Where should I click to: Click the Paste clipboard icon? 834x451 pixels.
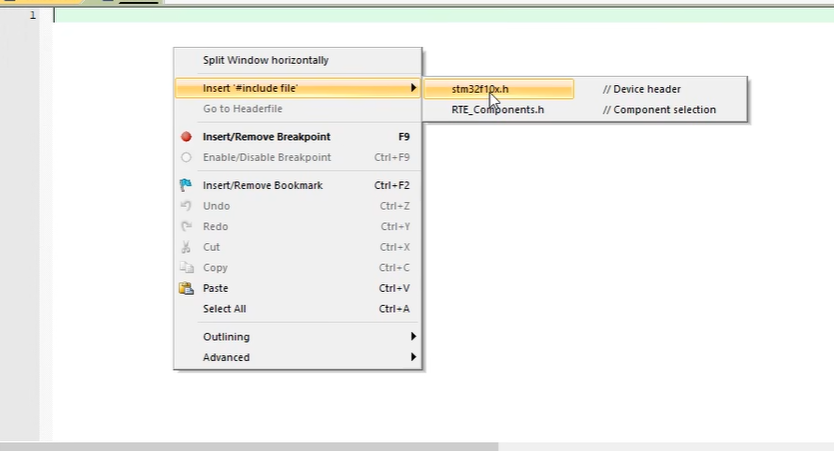(x=186, y=288)
